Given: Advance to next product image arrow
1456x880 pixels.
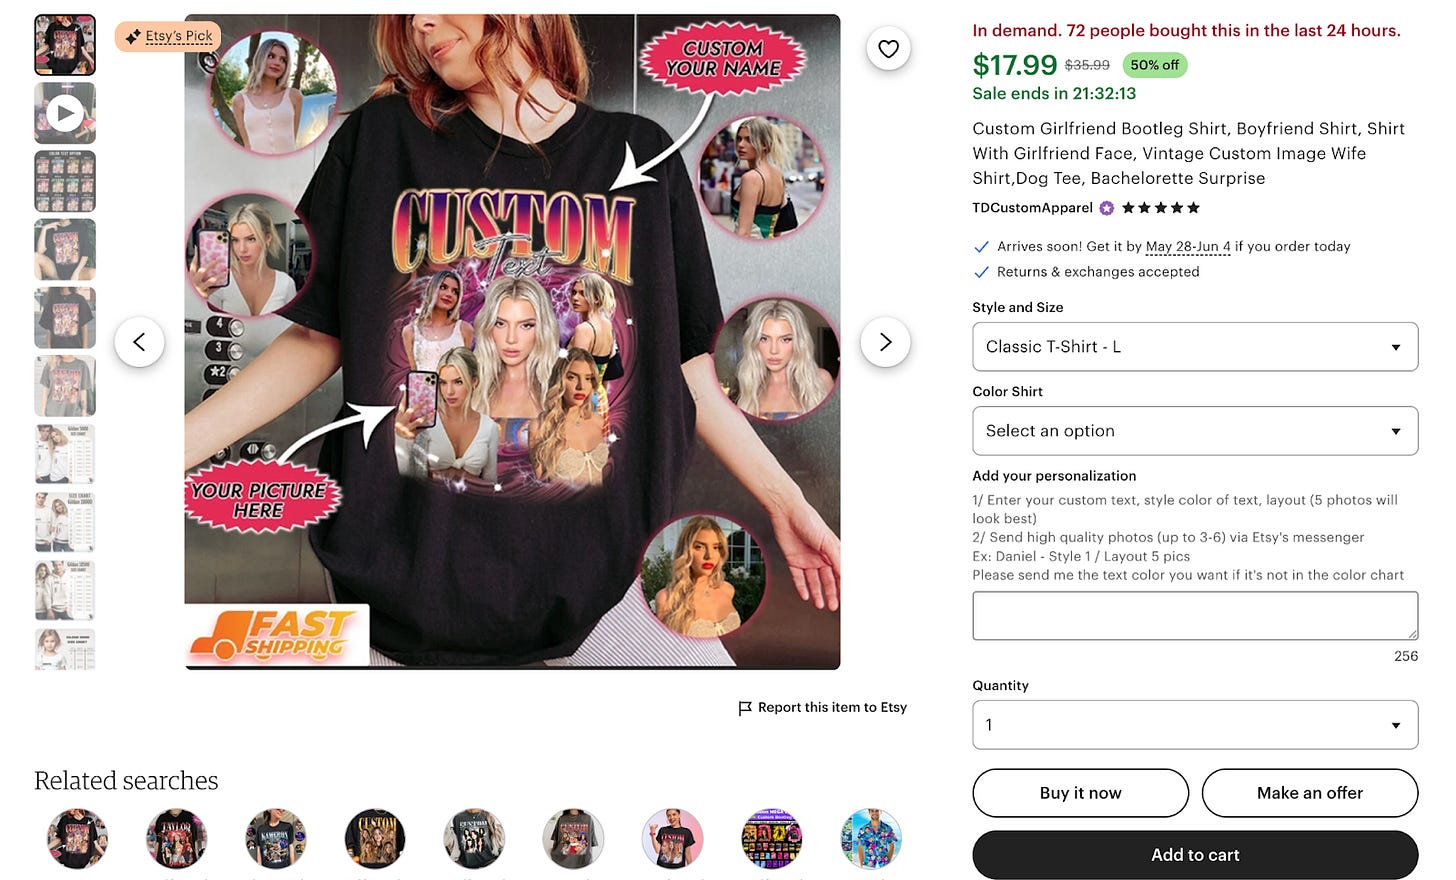Looking at the screenshot, I should 885,342.
